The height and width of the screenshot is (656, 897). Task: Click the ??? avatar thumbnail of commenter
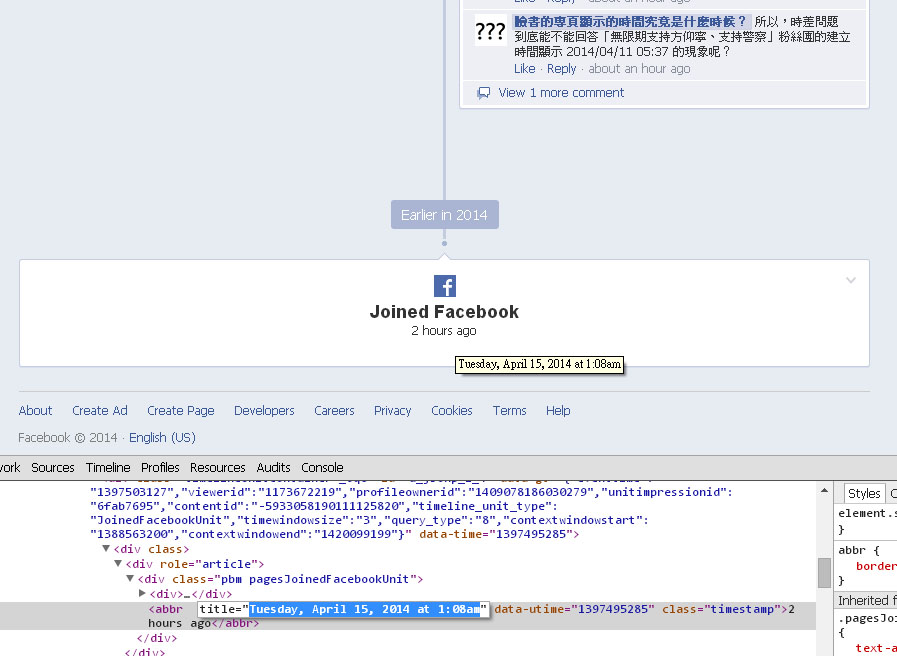[x=490, y=31]
